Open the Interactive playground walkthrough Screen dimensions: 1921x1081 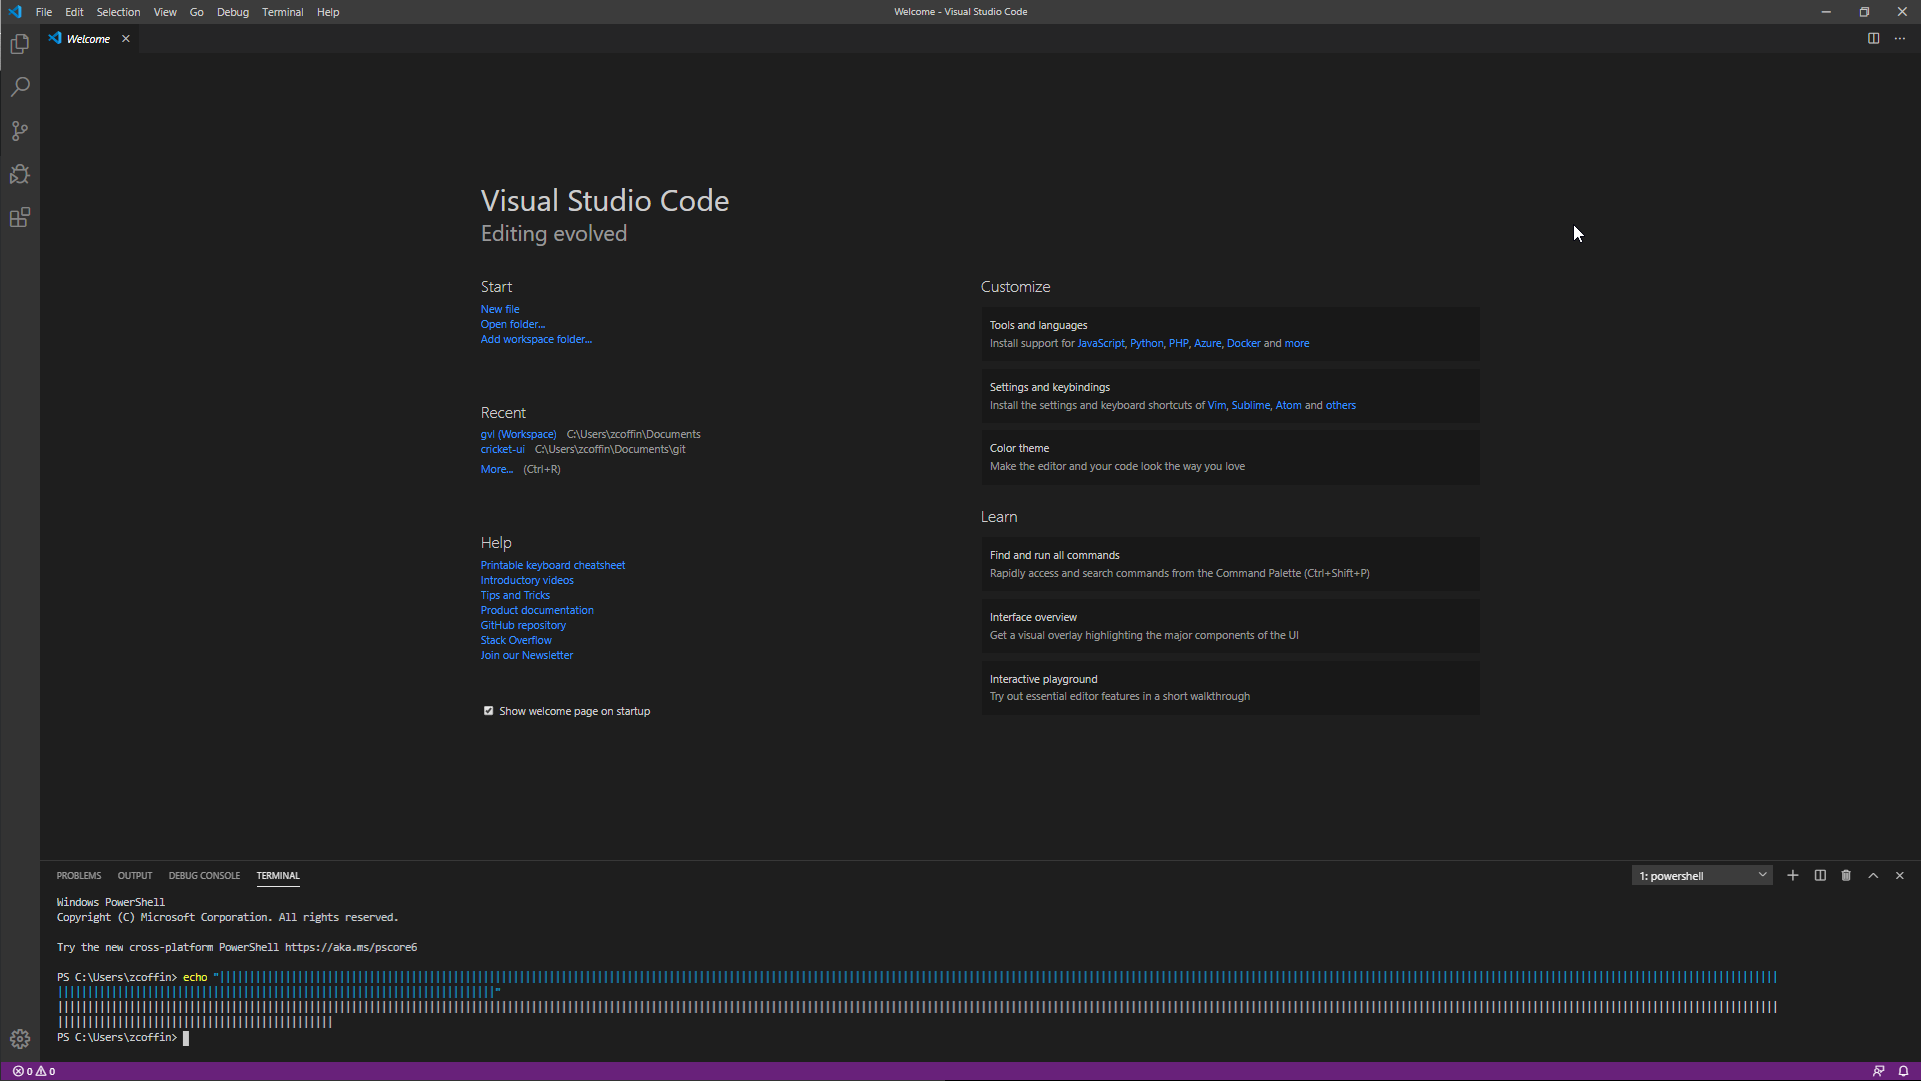coord(1230,687)
